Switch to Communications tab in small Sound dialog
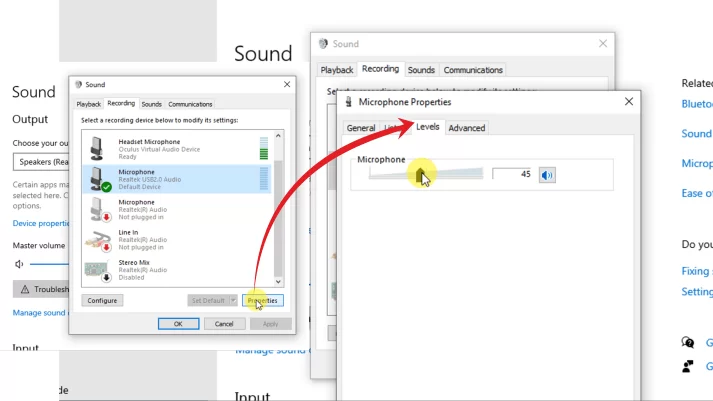Viewport: 713px width, 401px height. (x=190, y=104)
